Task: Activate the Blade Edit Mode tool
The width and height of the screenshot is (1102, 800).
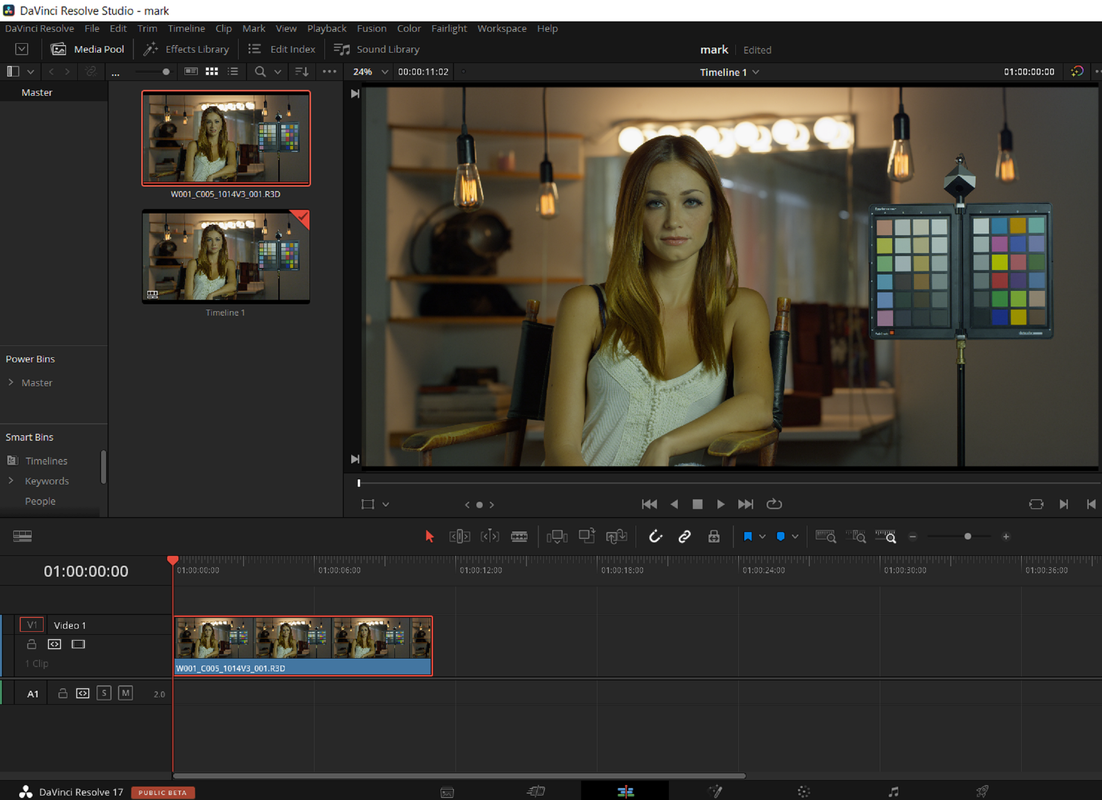Action: tap(519, 537)
